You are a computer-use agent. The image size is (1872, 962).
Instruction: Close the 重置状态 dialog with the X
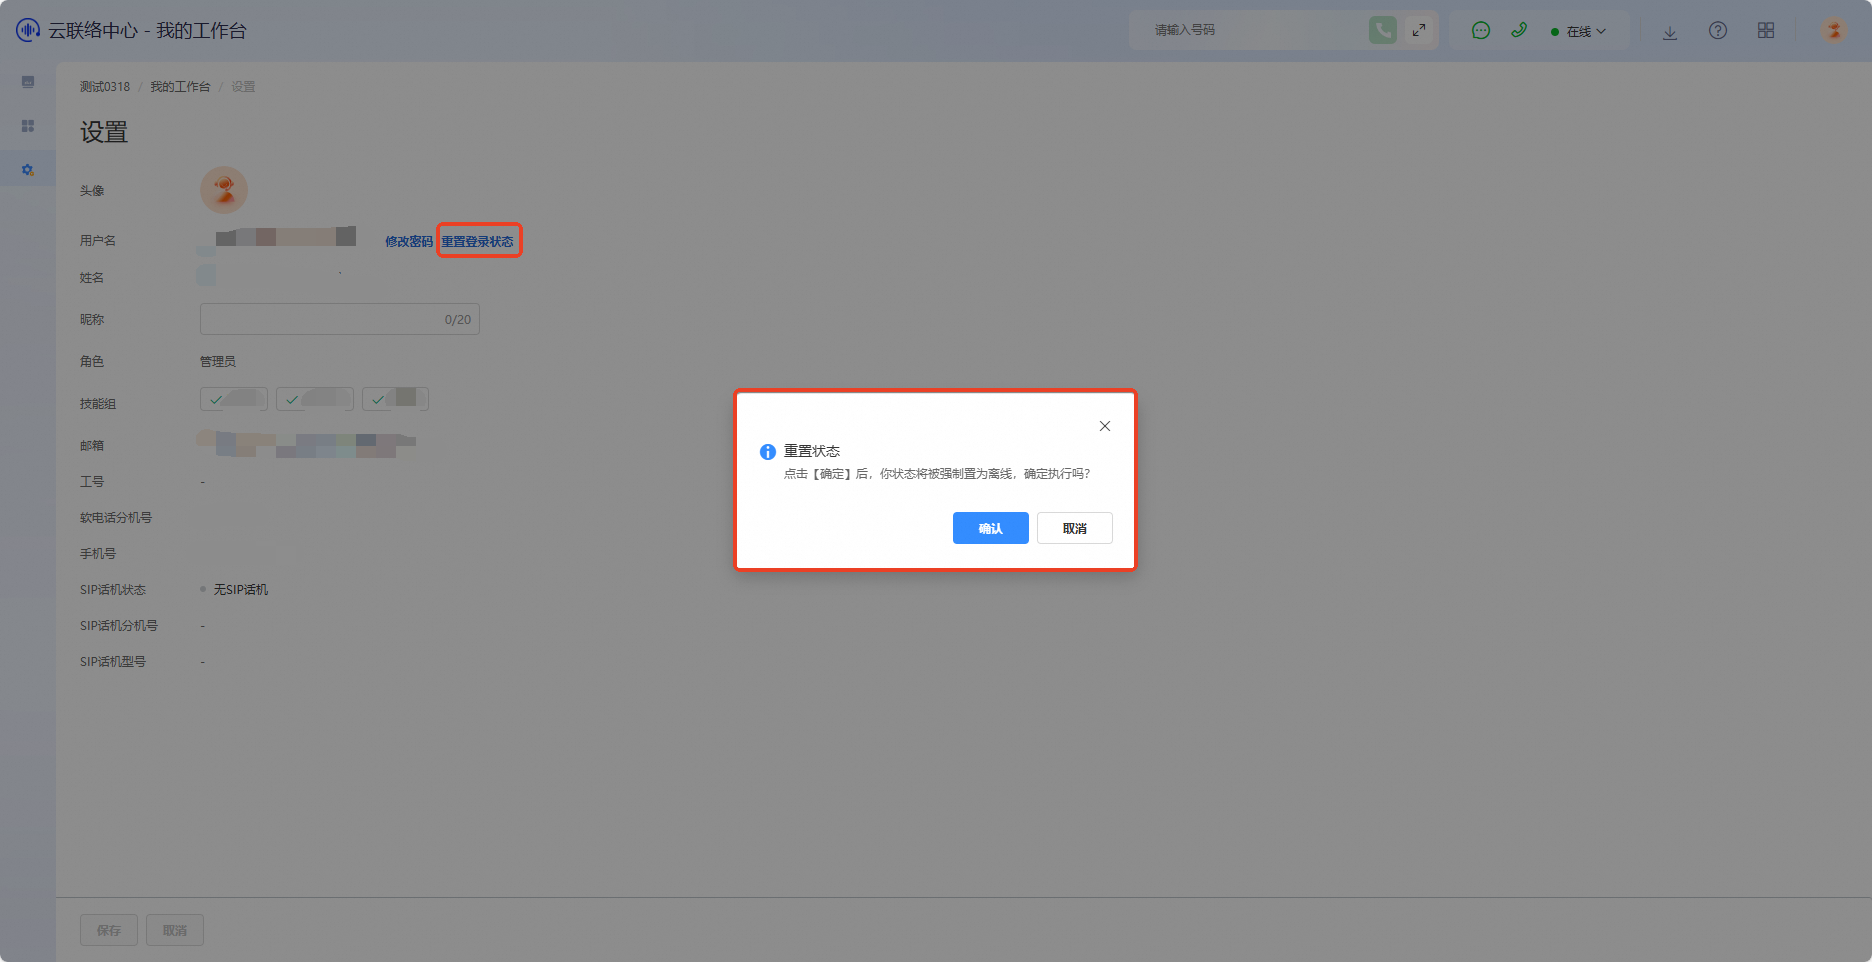(1105, 426)
